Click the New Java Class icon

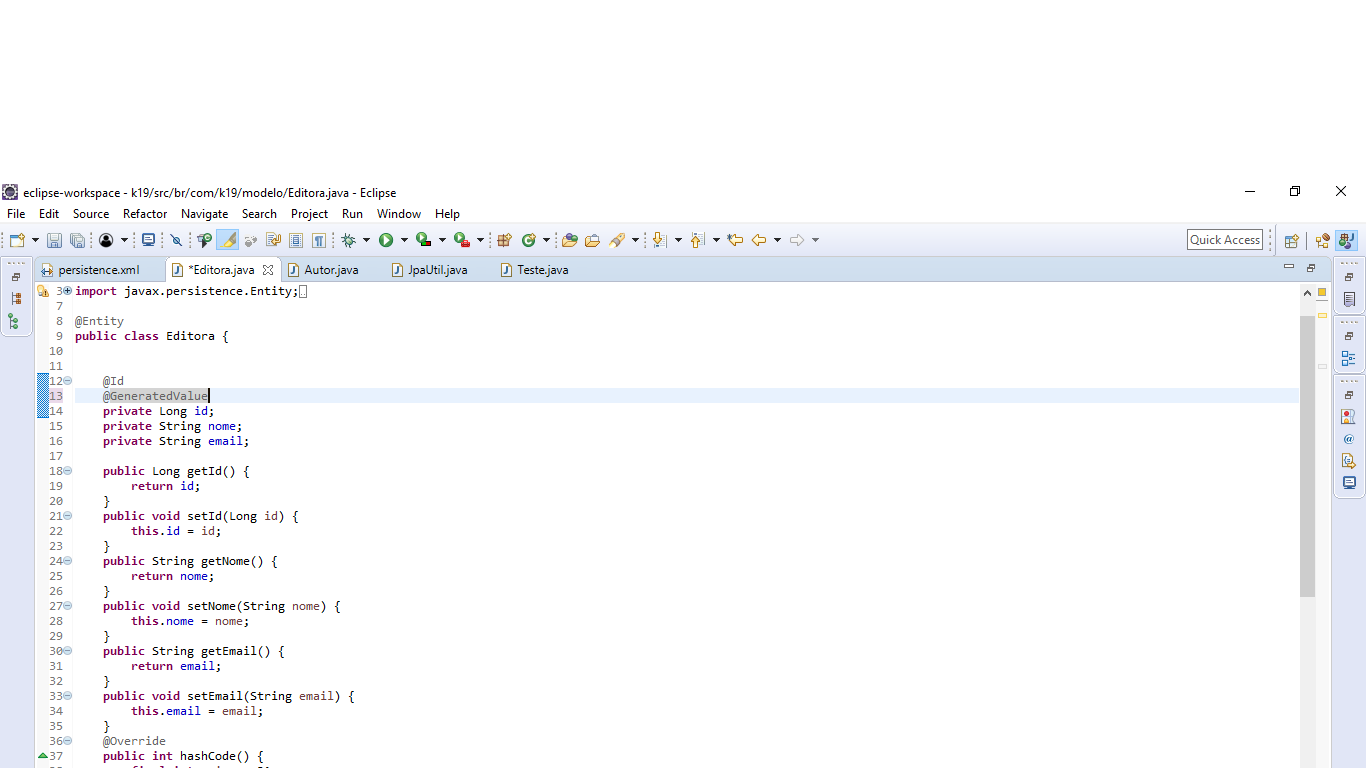pos(529,240)
